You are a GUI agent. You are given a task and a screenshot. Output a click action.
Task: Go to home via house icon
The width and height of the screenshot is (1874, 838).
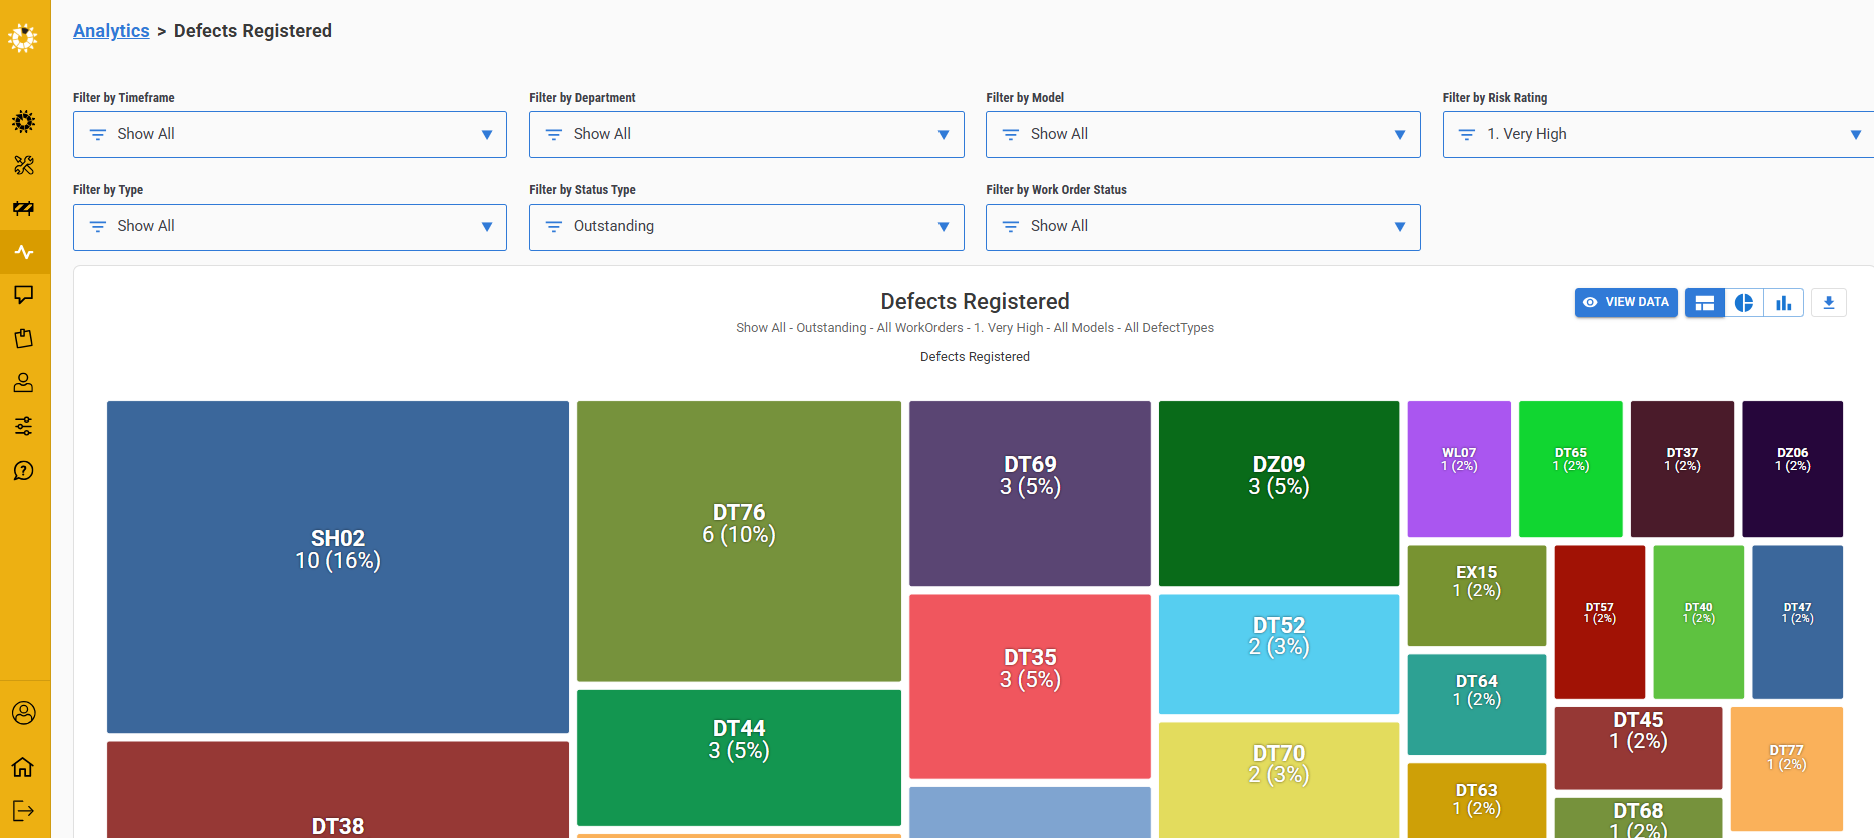tap(24, 767)
